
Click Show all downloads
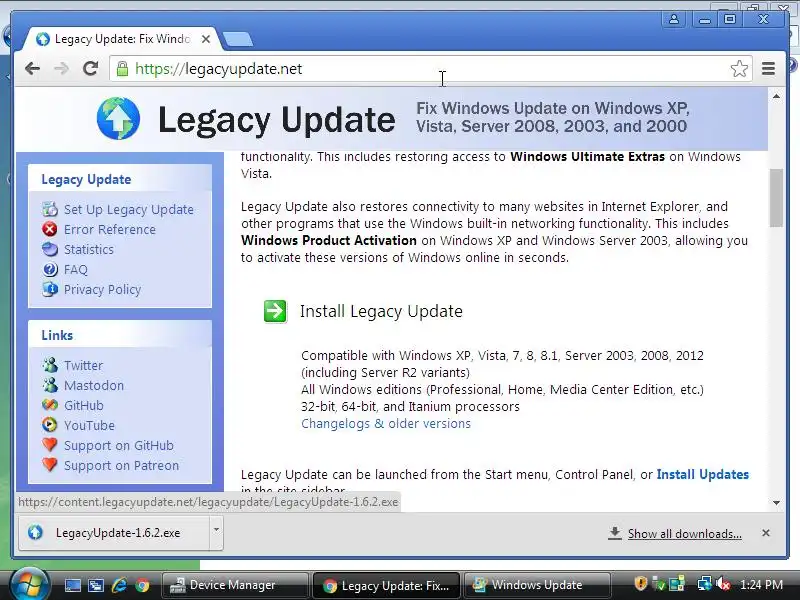point(685,534)
